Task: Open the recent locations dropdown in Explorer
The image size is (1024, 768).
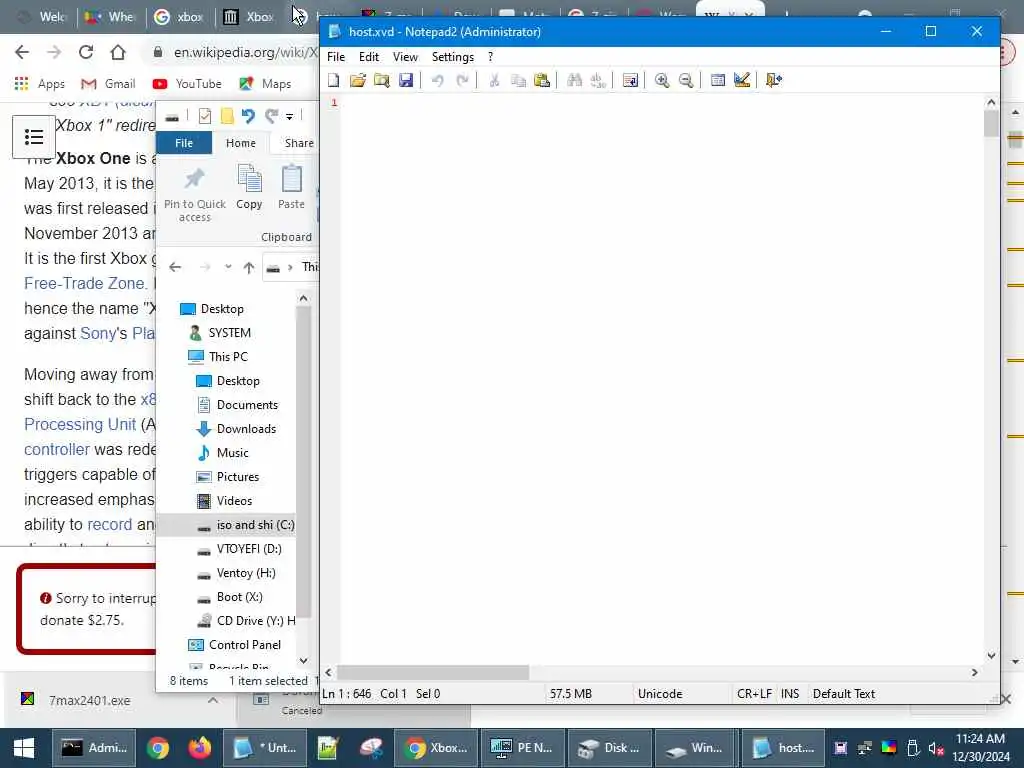Action: 228,266
